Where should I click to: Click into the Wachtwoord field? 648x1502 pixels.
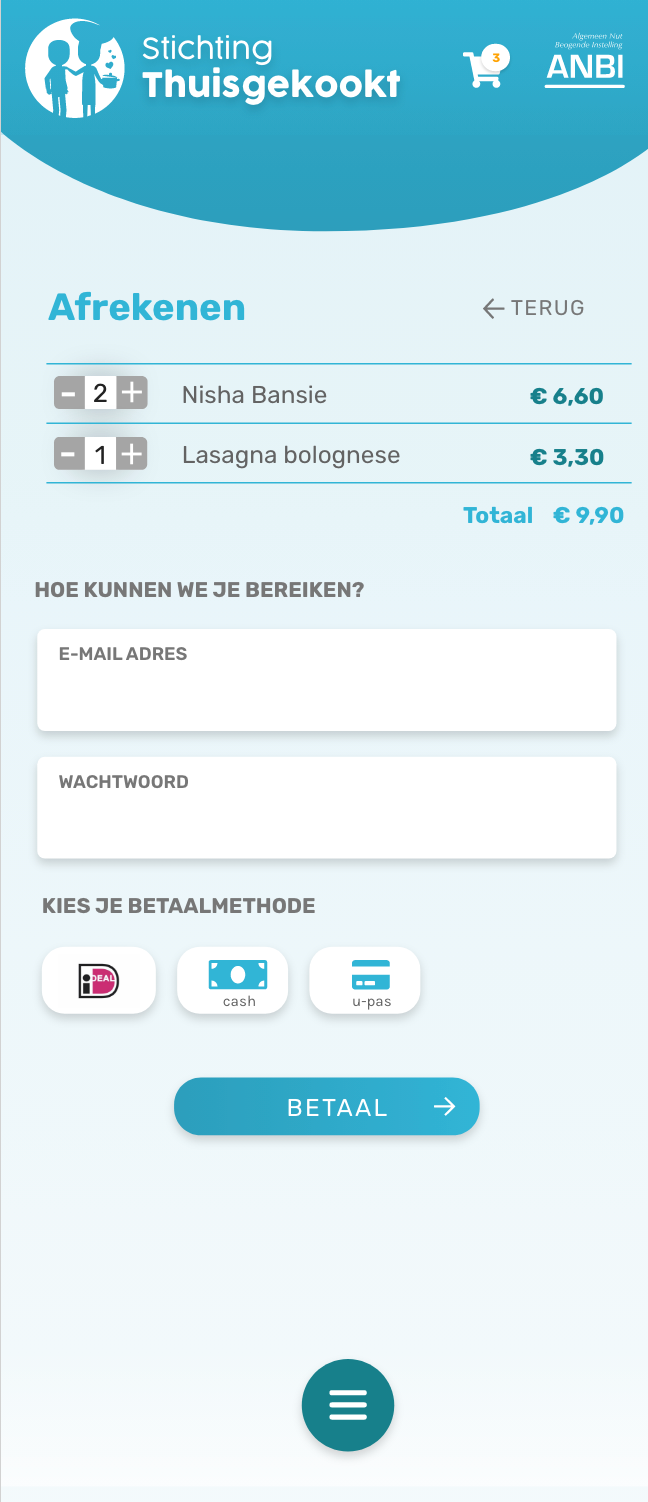click(327, 818)
